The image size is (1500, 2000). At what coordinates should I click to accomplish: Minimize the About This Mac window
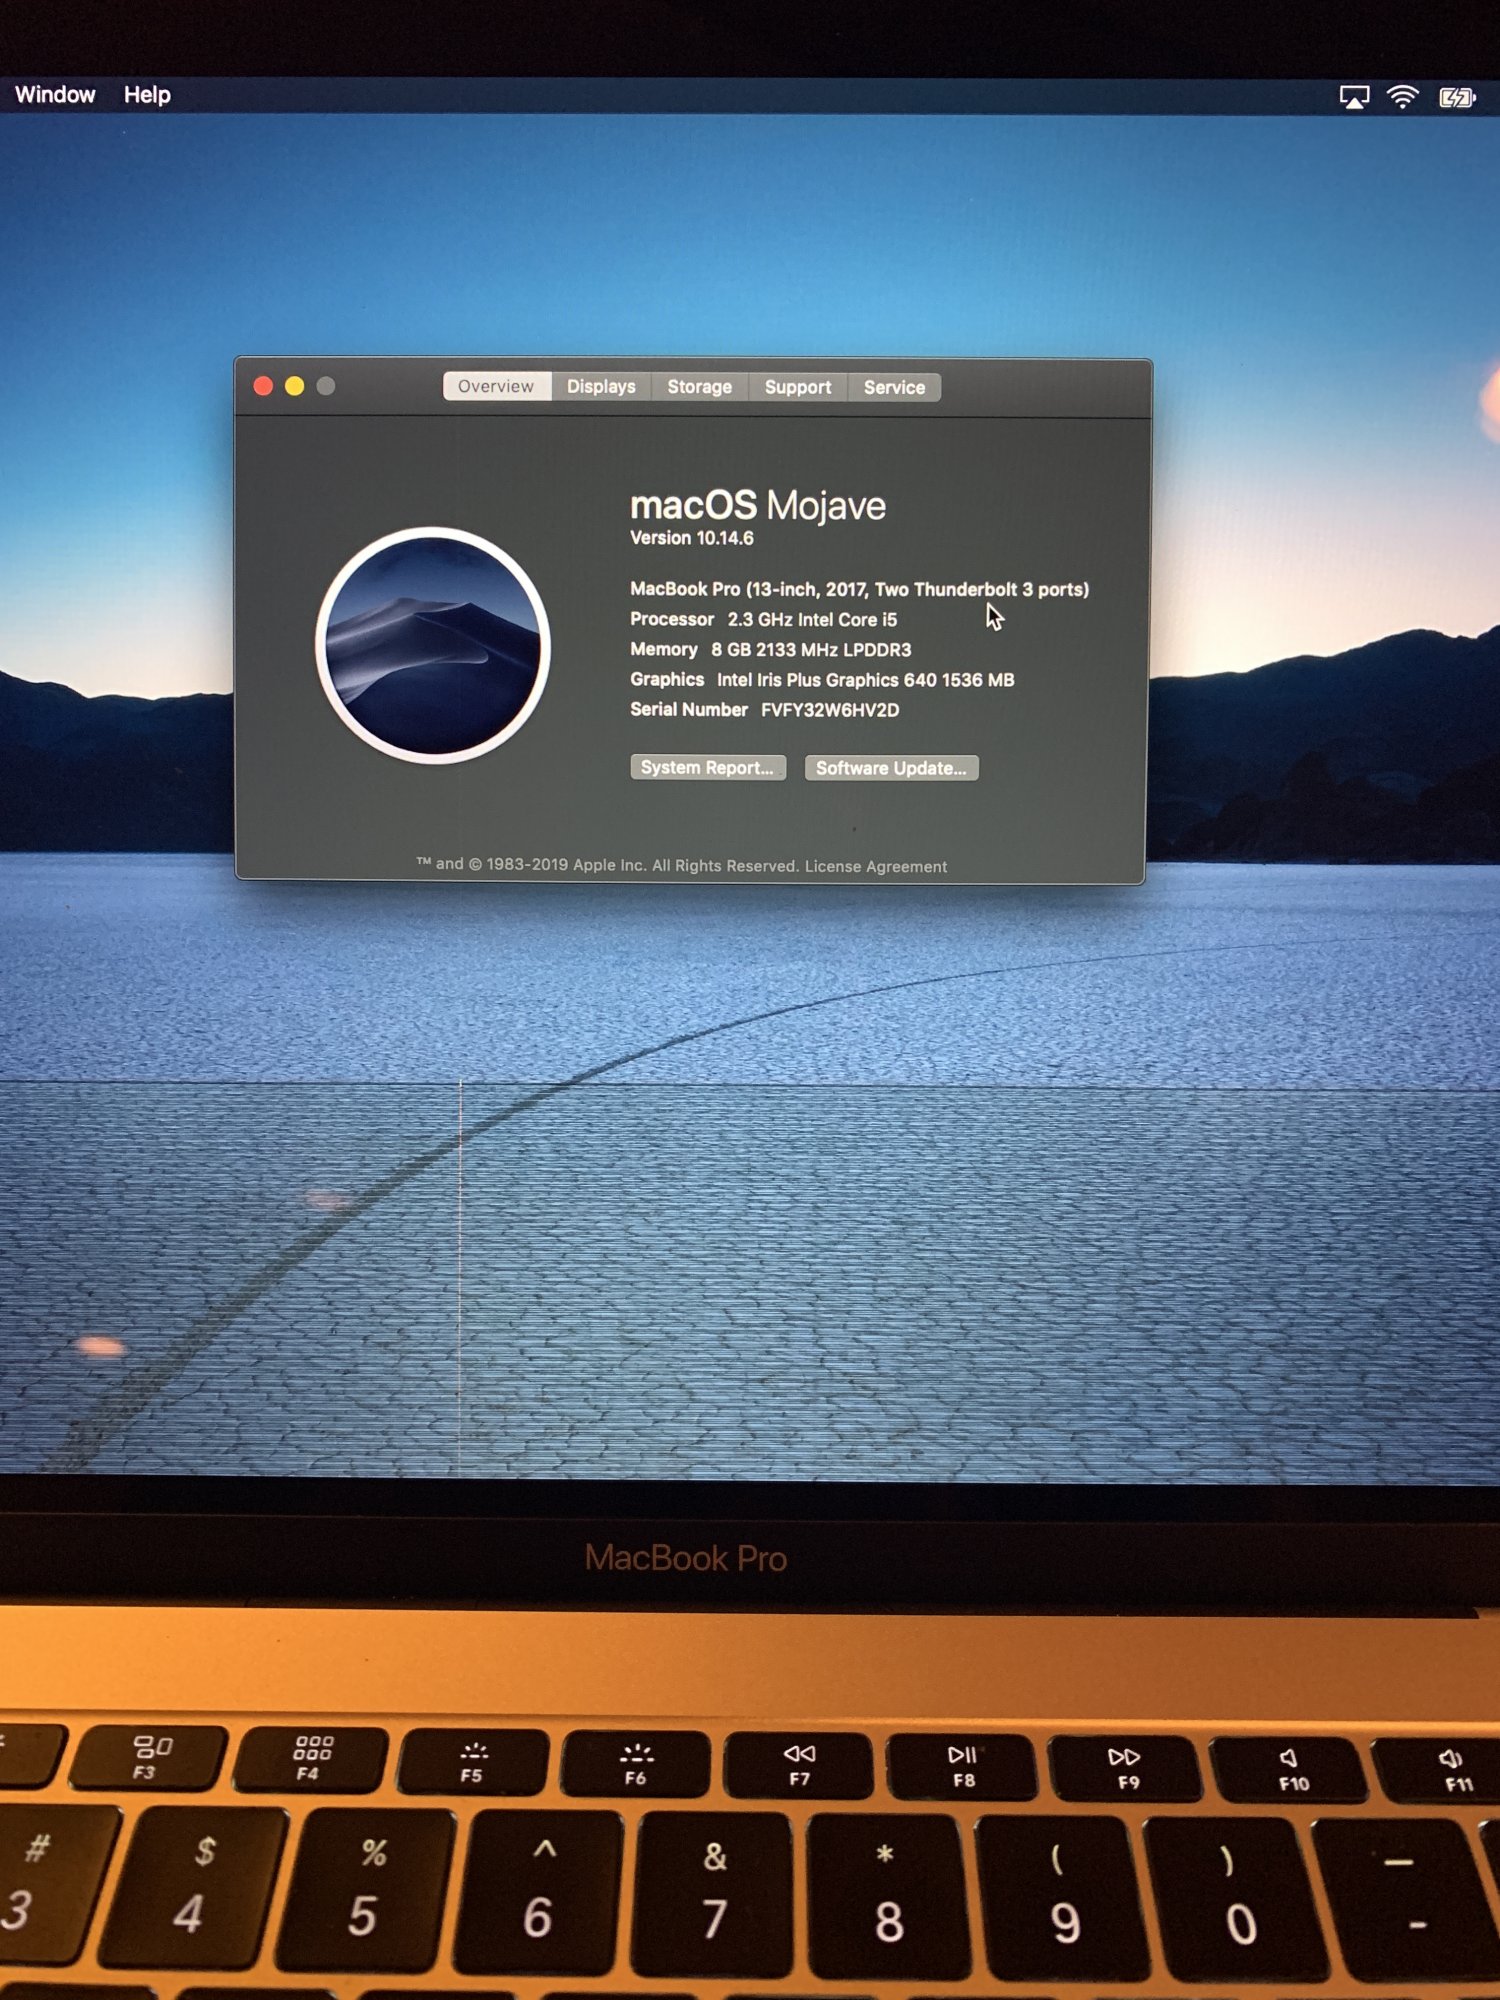point(295,386)
